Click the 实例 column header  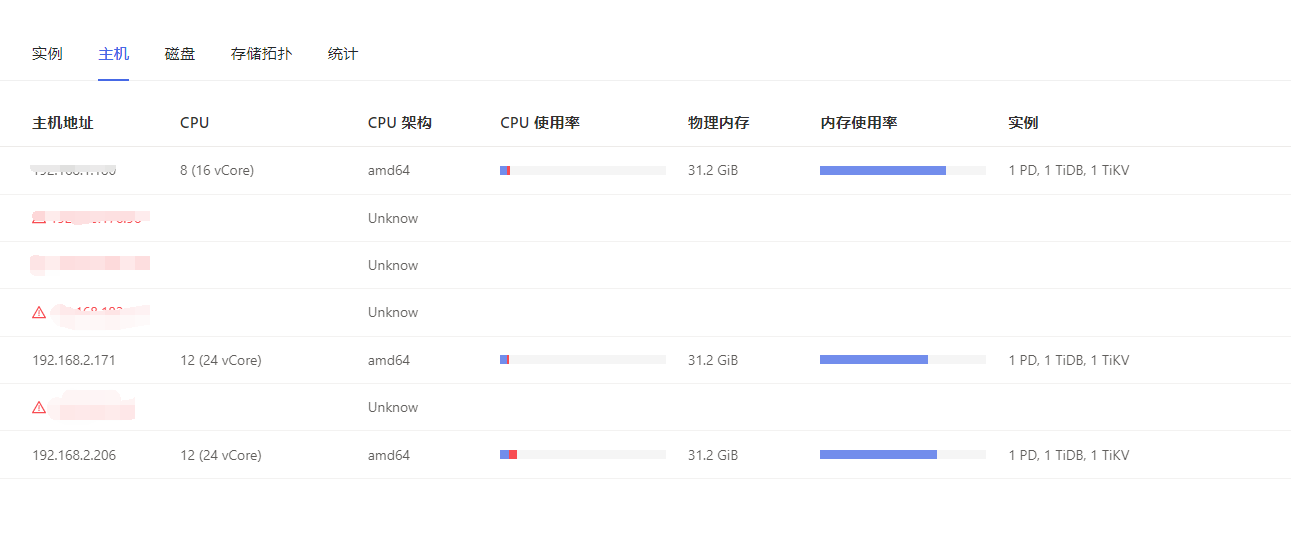1023,123
